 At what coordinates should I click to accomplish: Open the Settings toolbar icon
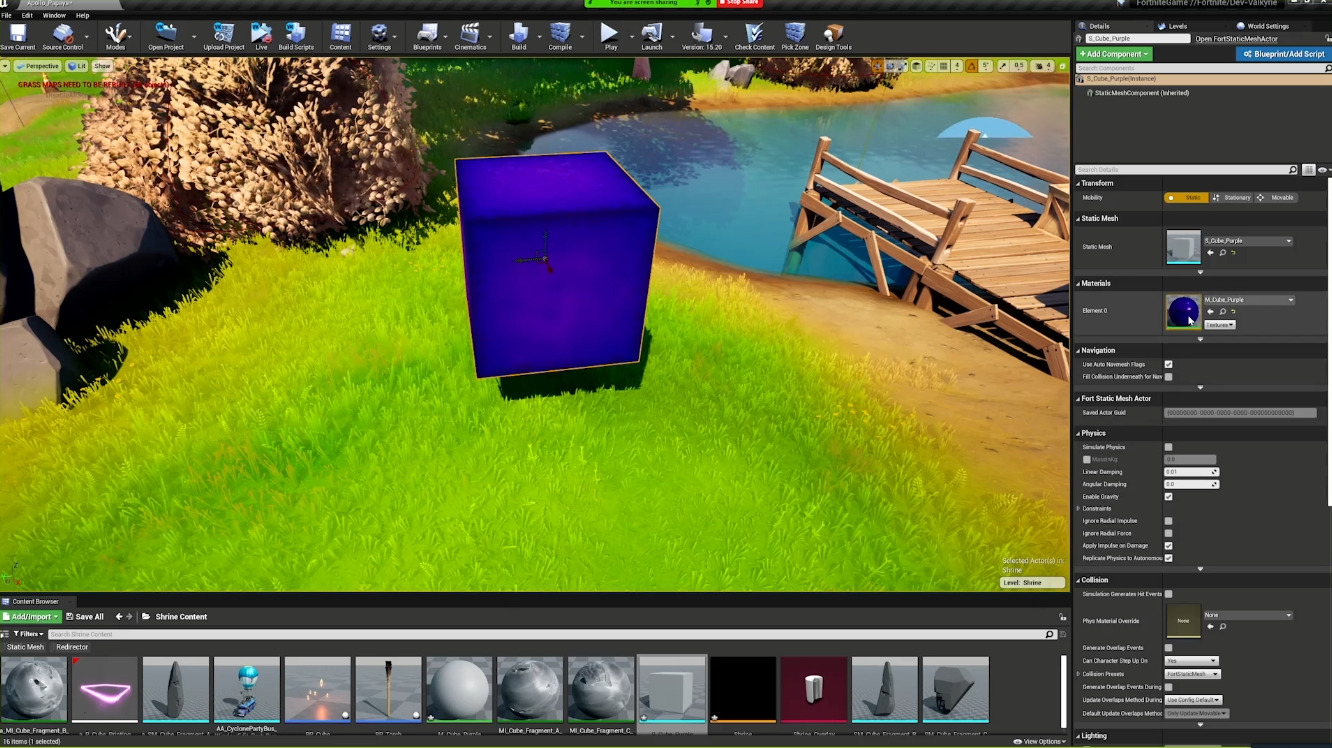pyautogui.click(x=379, y=37)
